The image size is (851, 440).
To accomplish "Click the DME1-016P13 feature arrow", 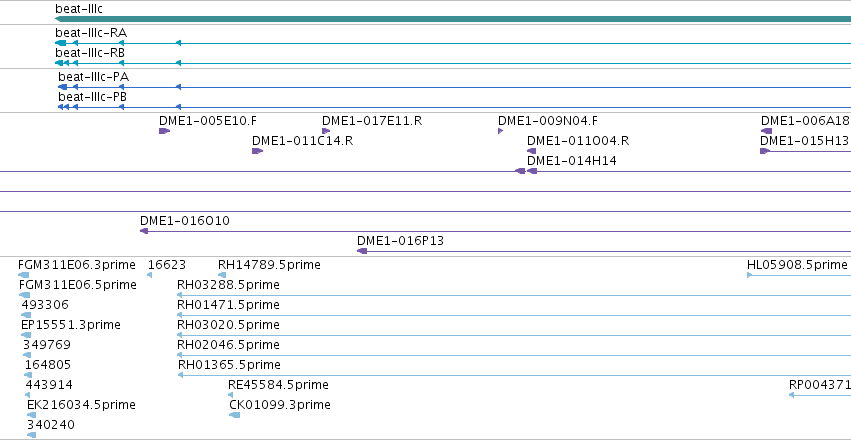I will pos(362,251).
